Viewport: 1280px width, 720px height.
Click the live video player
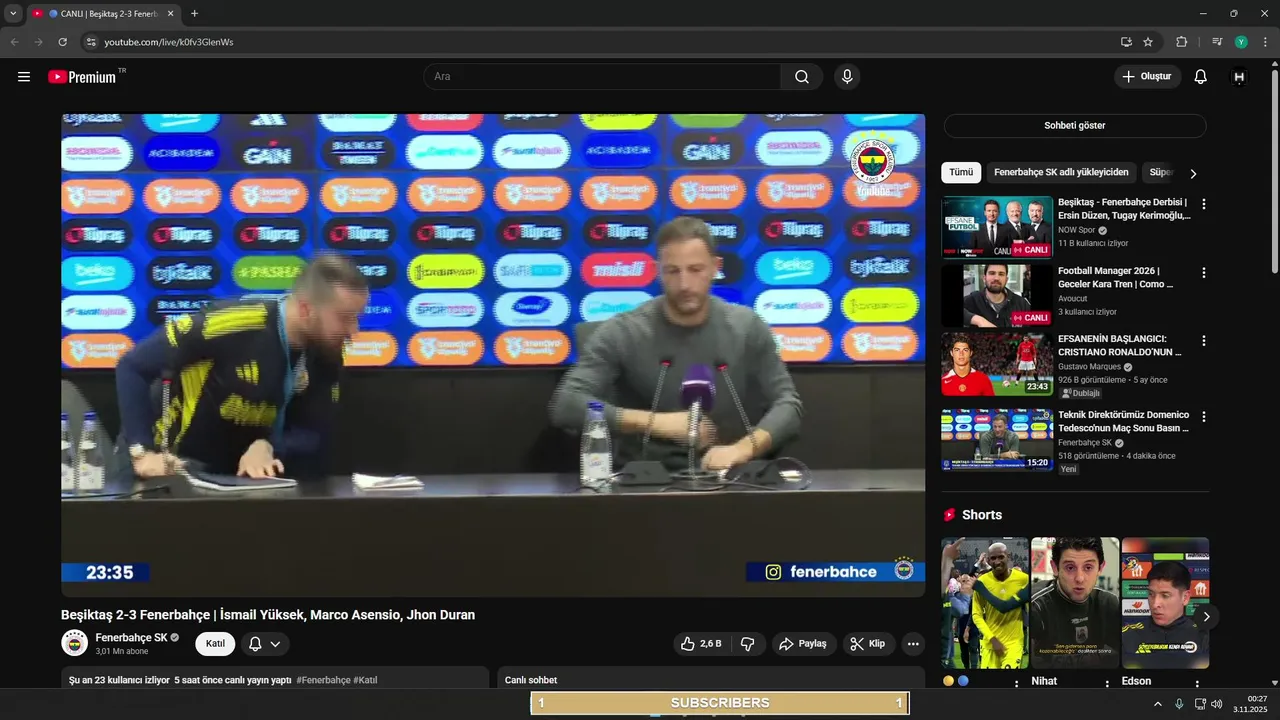coord(493,355)
